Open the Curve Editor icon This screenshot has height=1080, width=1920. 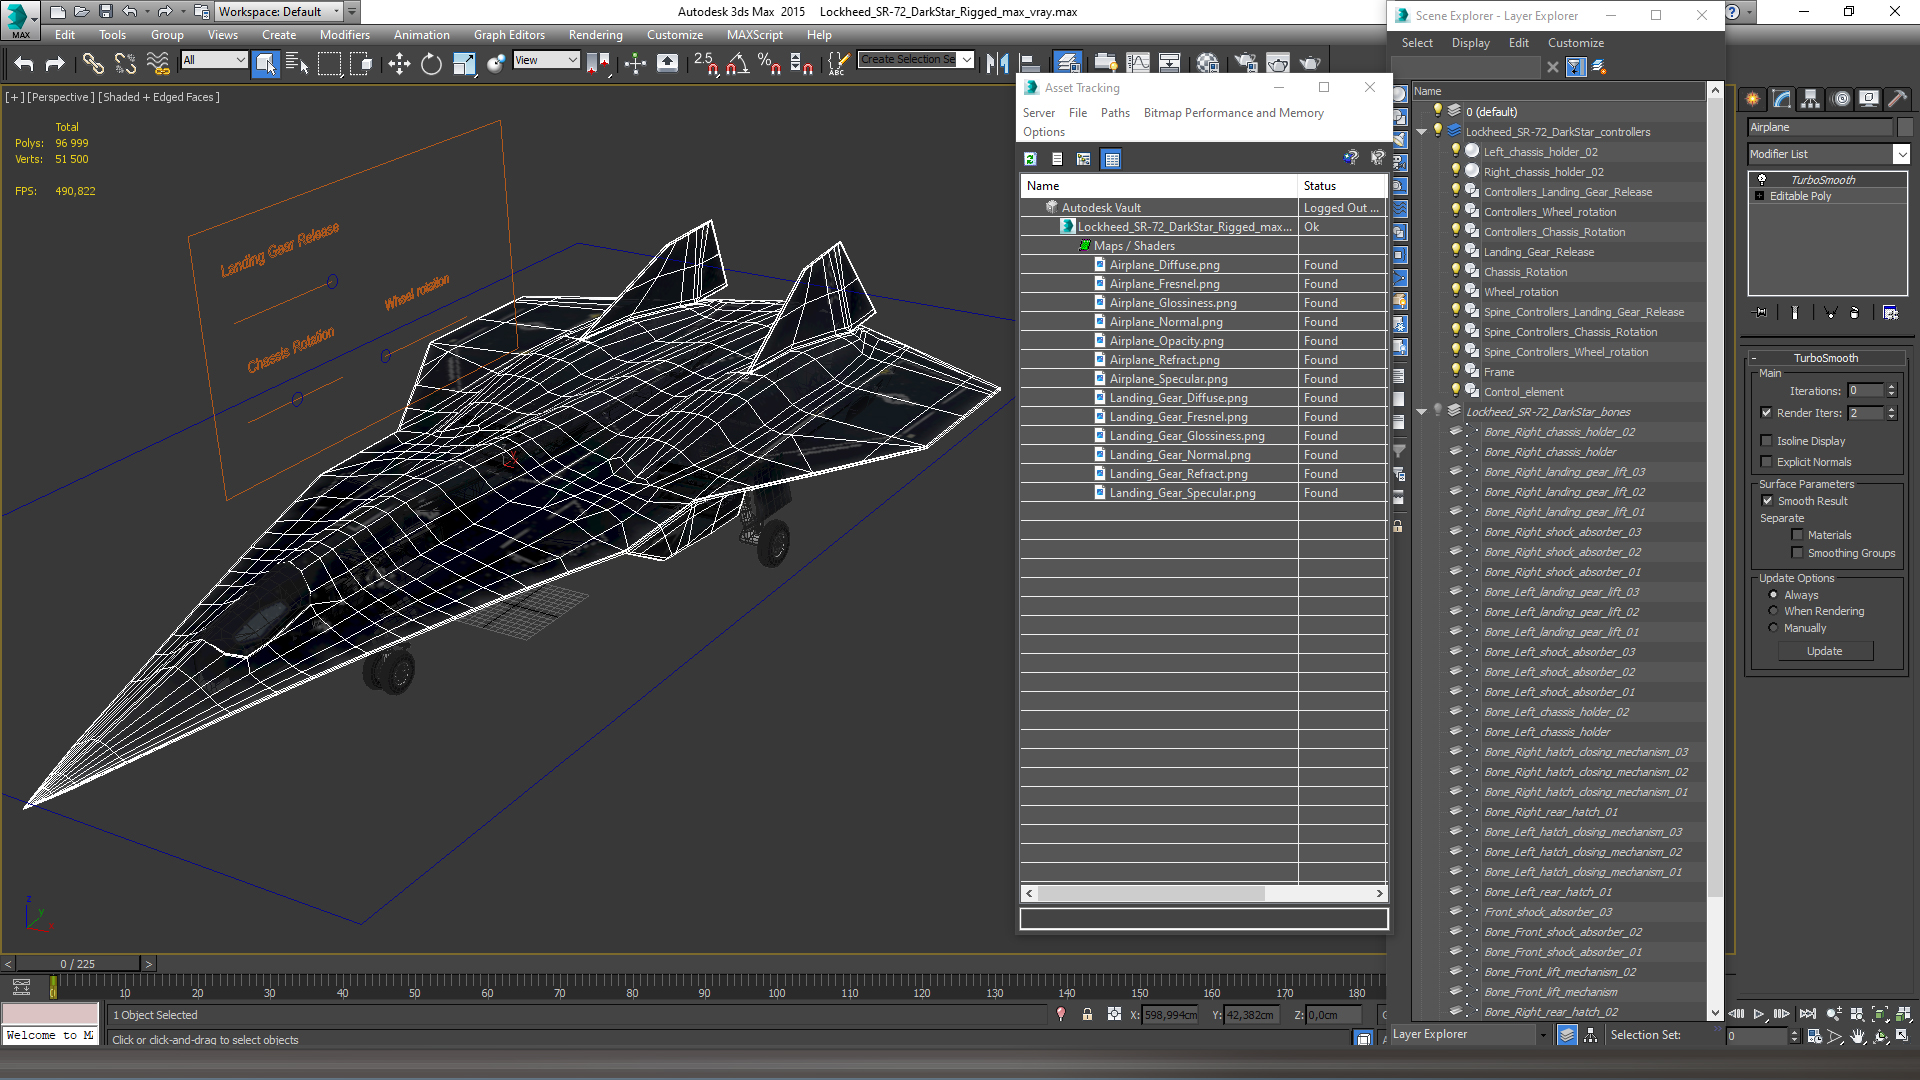pyautogui.click(x=1138, y=64)
